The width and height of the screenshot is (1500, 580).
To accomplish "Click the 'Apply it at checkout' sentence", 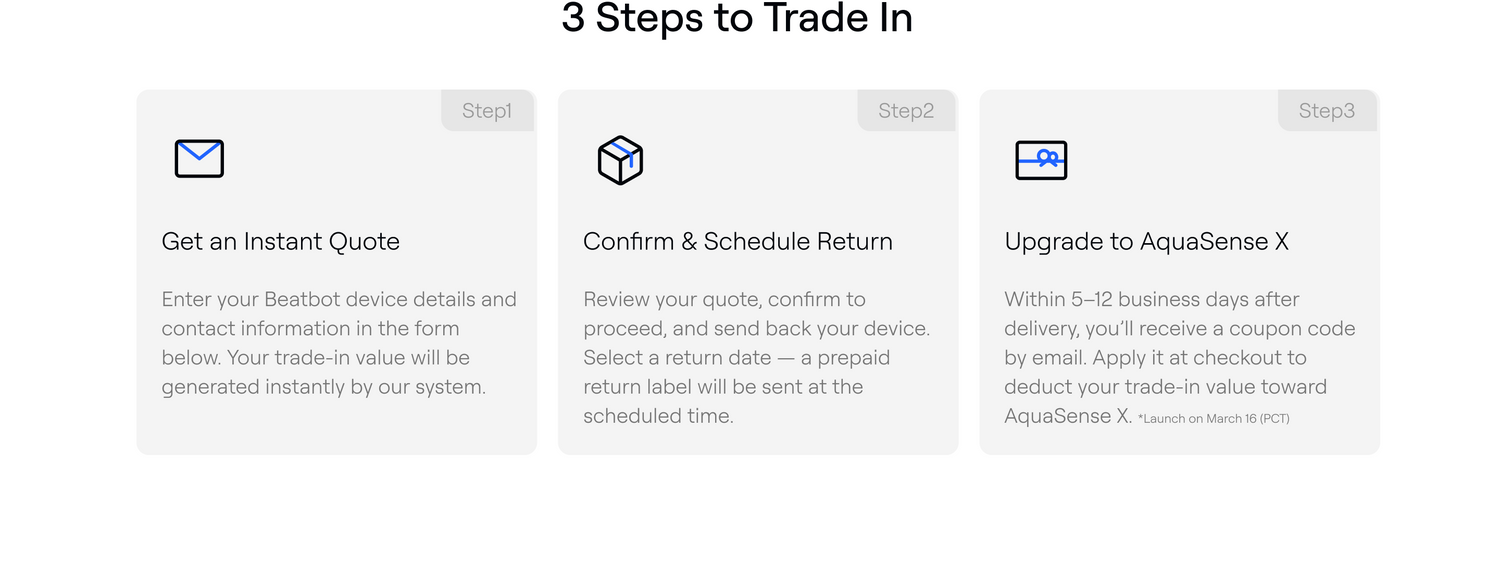I will pos(1165,372).
